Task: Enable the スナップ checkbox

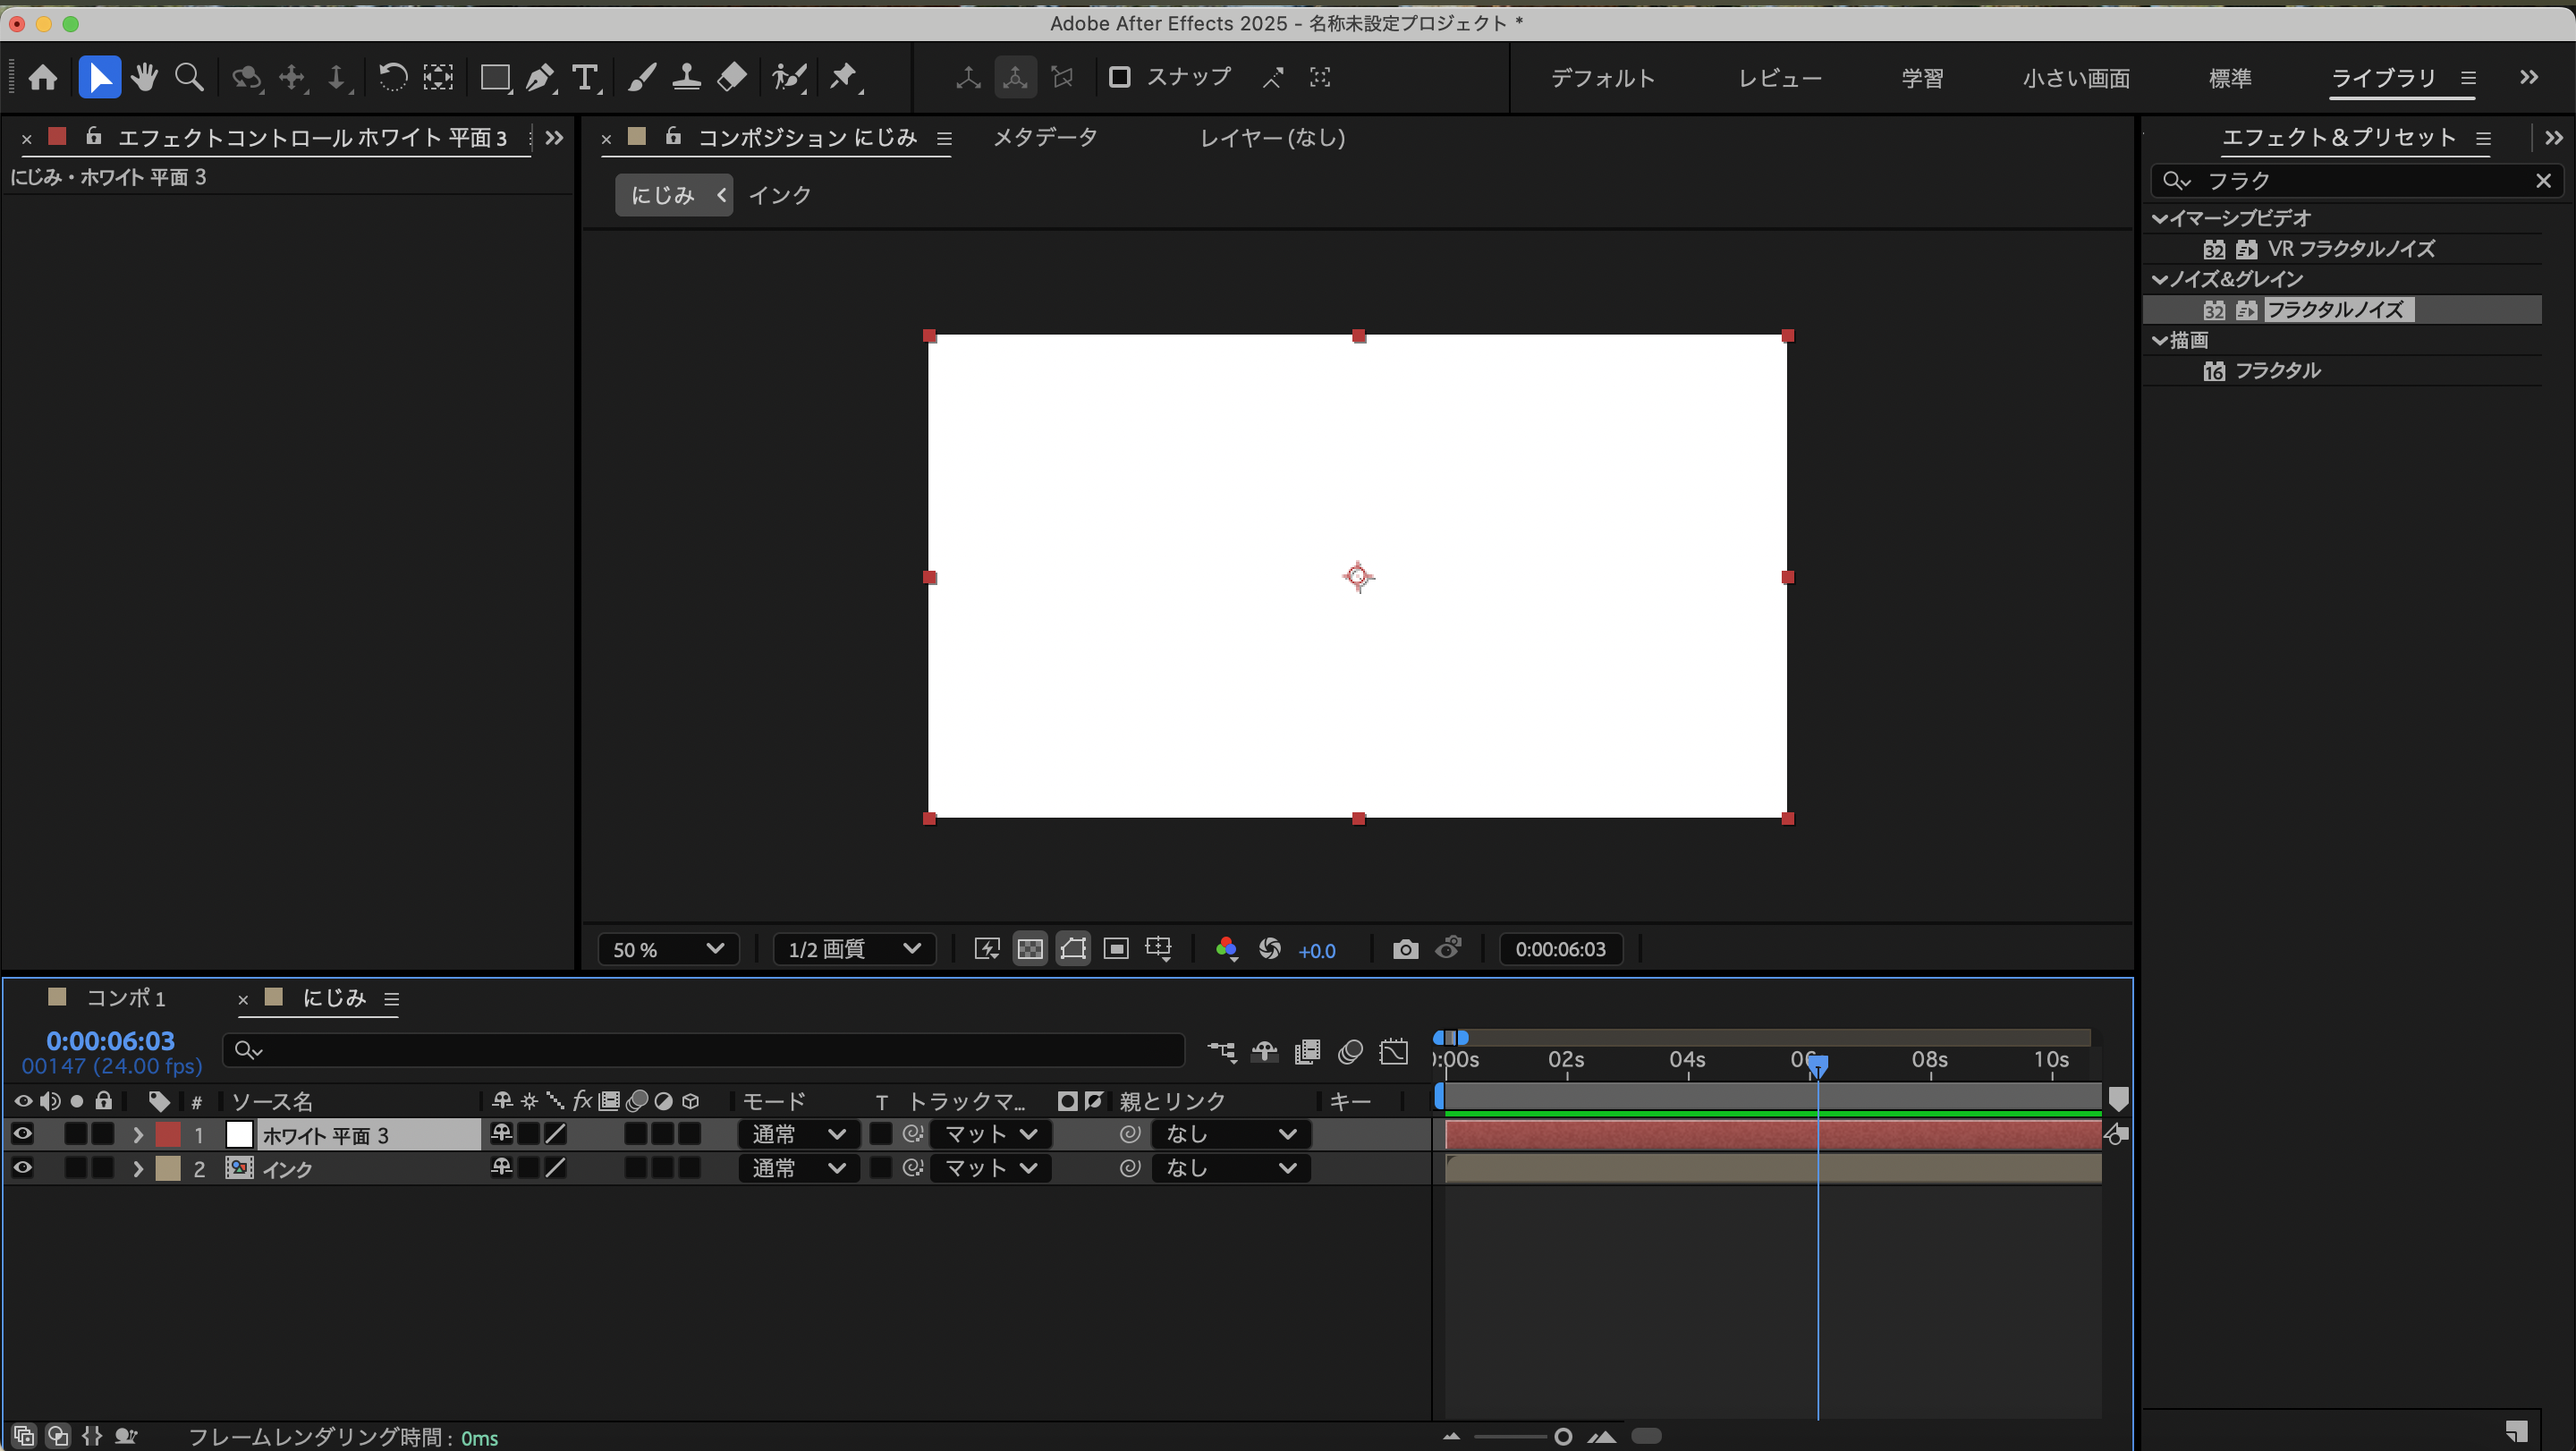Action: (1119, 77)
